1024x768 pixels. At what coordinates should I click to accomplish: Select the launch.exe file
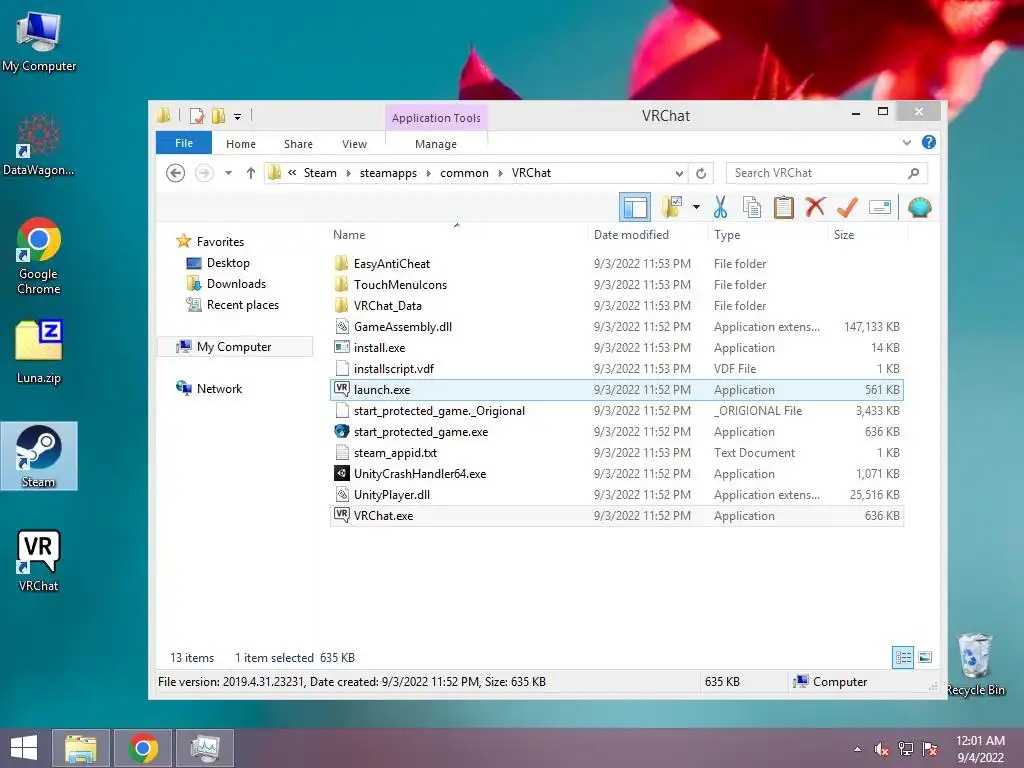(616, 390)
